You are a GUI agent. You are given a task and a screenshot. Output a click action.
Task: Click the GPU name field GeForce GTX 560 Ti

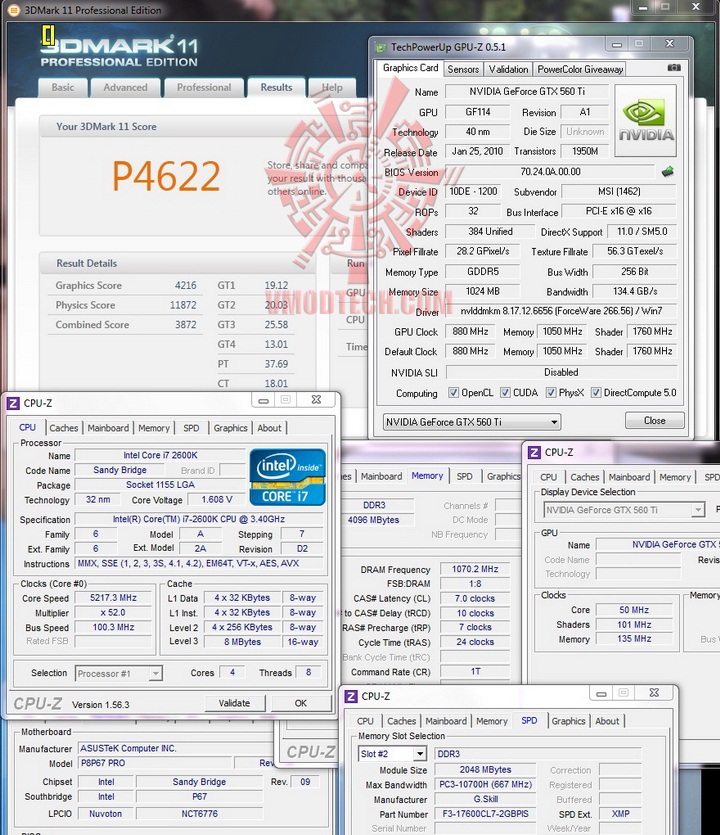[527, 92]
